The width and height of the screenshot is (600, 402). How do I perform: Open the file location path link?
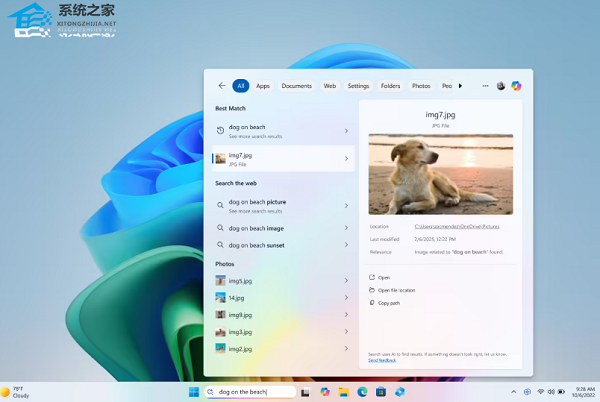pyautogui.click(x=457, y=226)
